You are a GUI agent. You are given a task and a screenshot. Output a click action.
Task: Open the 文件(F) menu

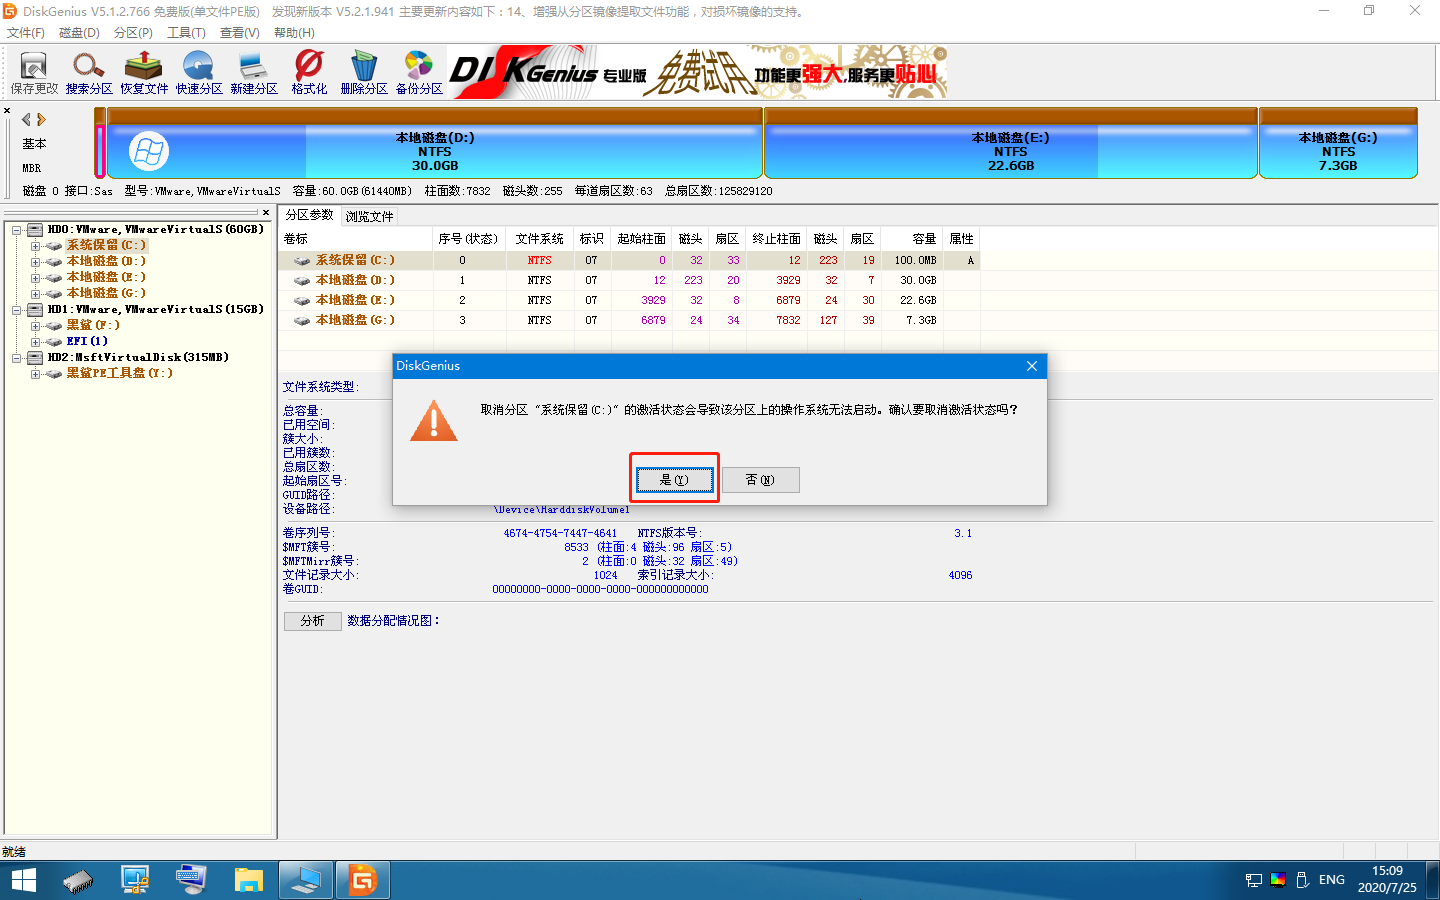pyautogui.click(x=26, y=33)
